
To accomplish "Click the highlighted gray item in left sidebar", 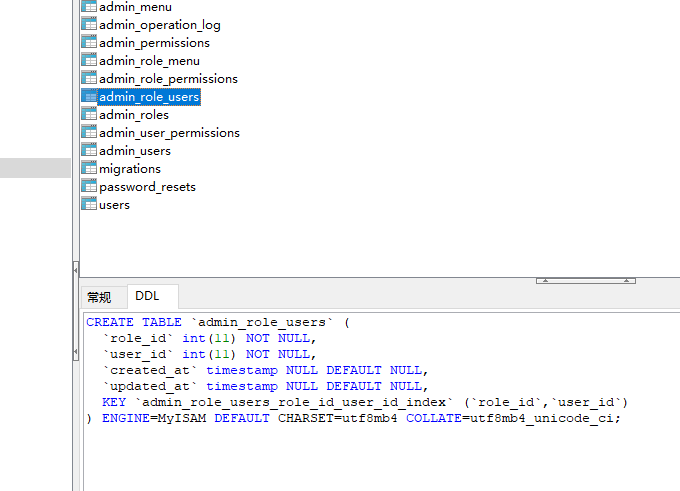I will pyautogui.click(x=35, y=168).
